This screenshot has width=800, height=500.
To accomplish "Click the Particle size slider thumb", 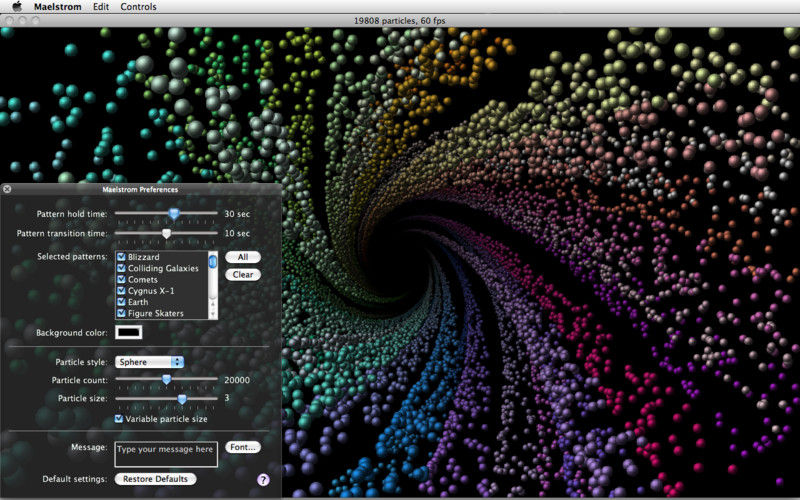I will point(182,399).
